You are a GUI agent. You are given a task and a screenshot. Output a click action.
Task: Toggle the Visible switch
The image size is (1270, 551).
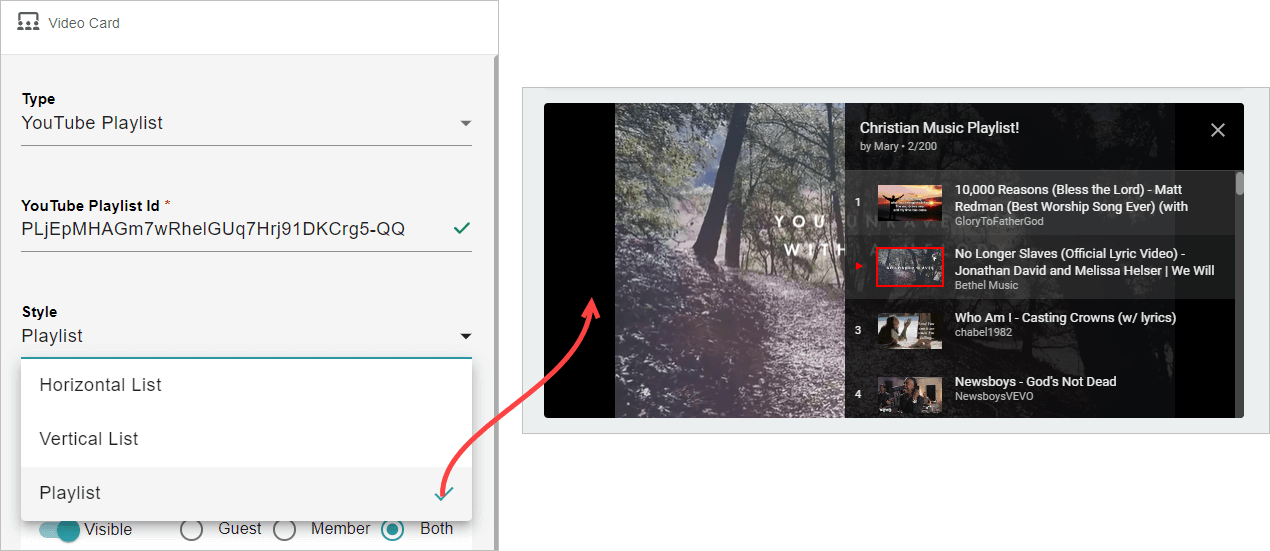pos(59,530)
